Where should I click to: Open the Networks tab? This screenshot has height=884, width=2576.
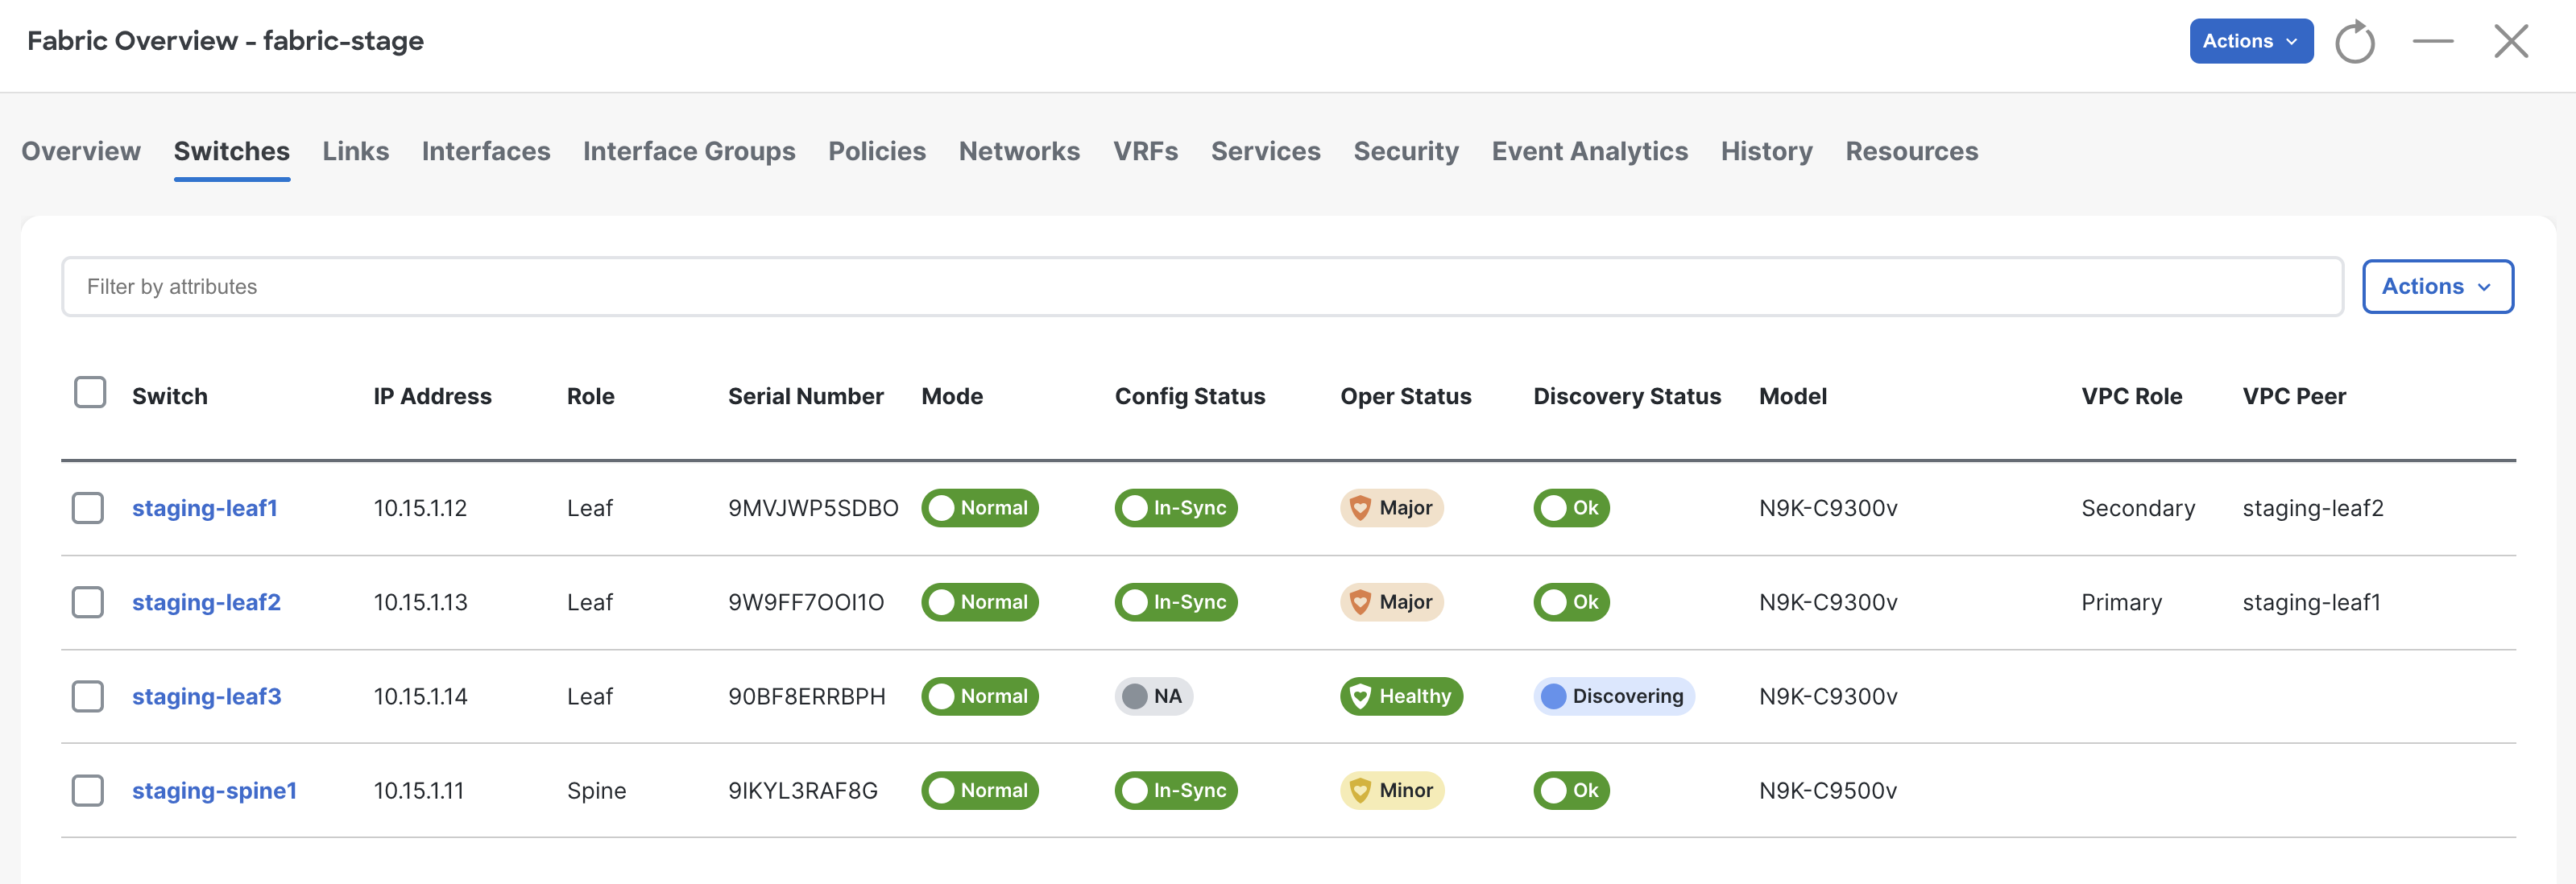1019,151
